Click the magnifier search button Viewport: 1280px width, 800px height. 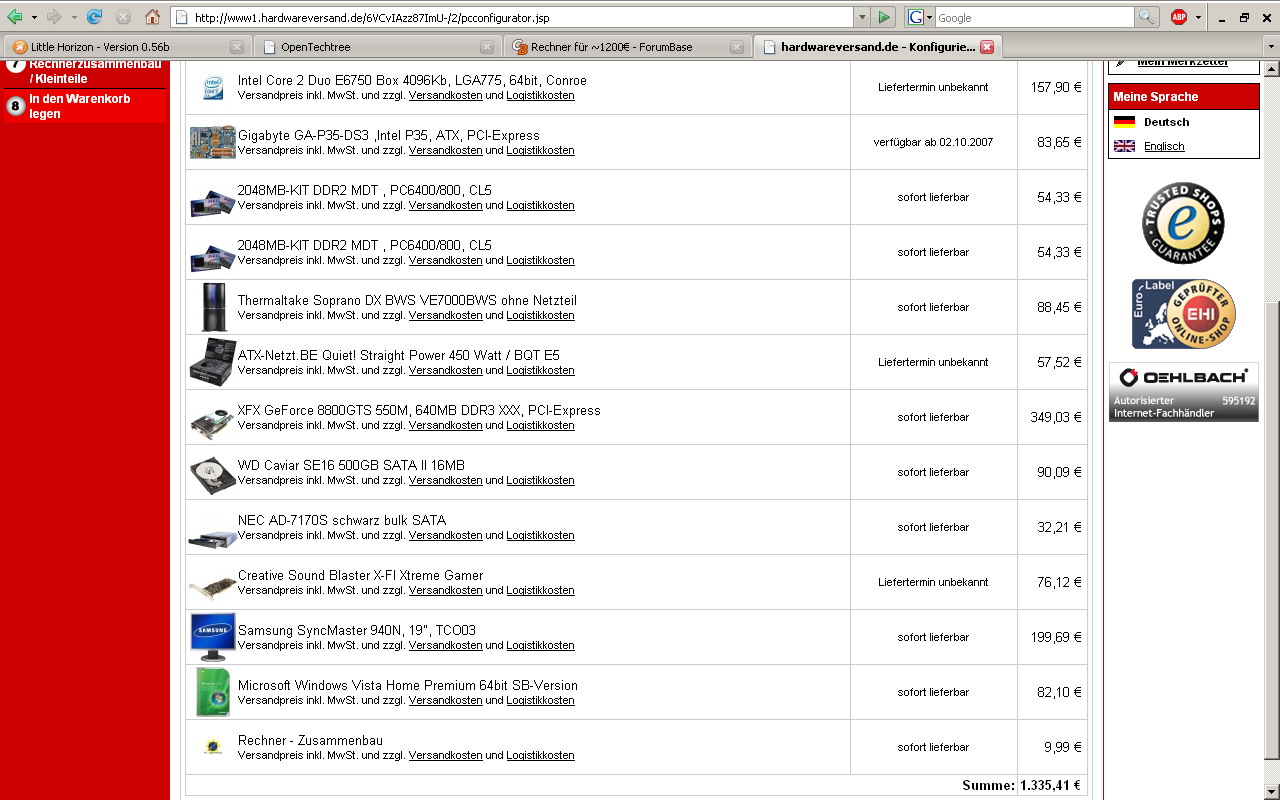1146,17
